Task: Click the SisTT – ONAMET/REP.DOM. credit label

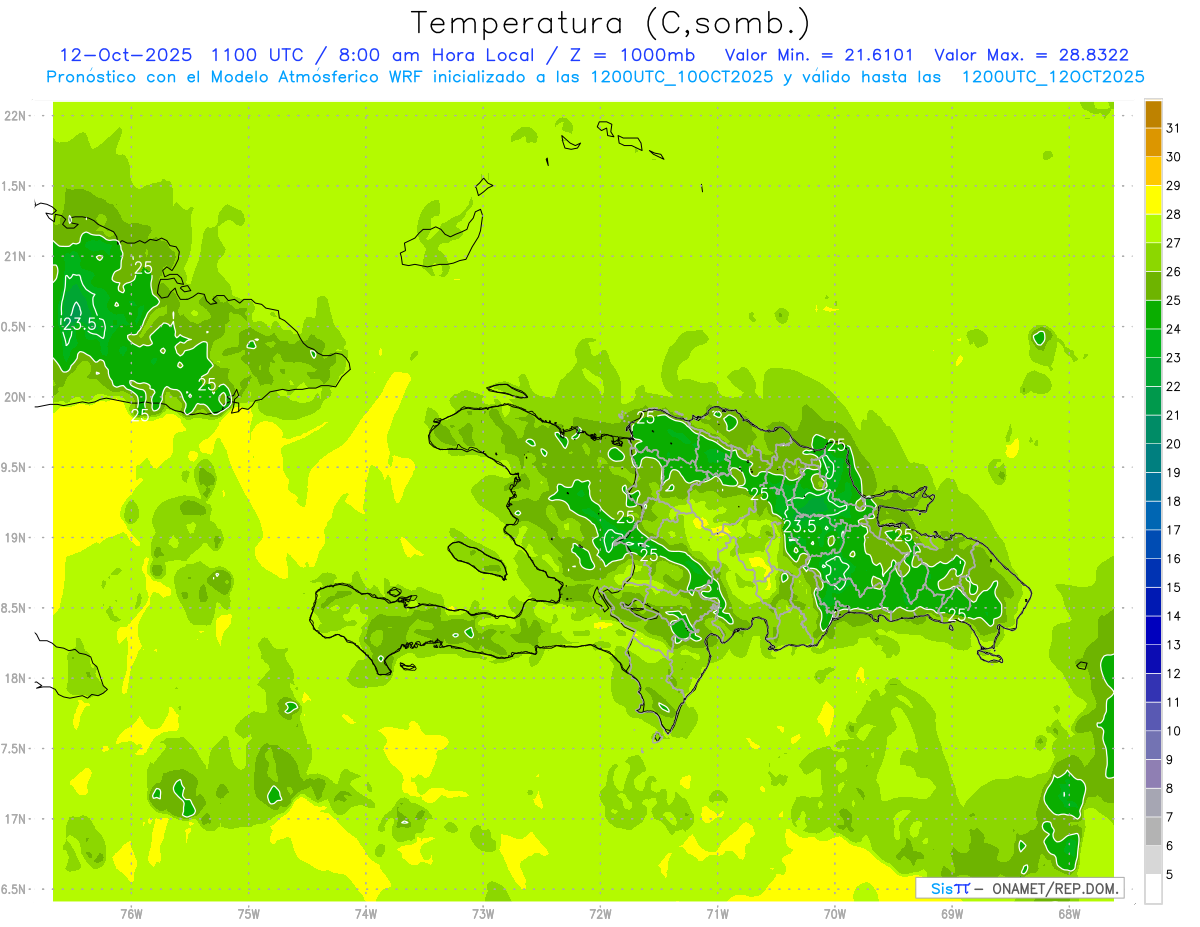Action: point(1019,888)
